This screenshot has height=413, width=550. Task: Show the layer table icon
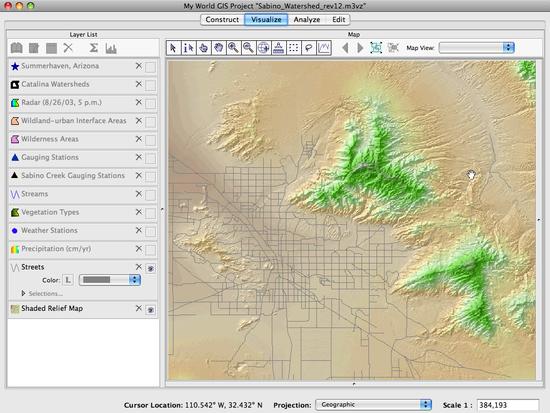pos(51,48)
